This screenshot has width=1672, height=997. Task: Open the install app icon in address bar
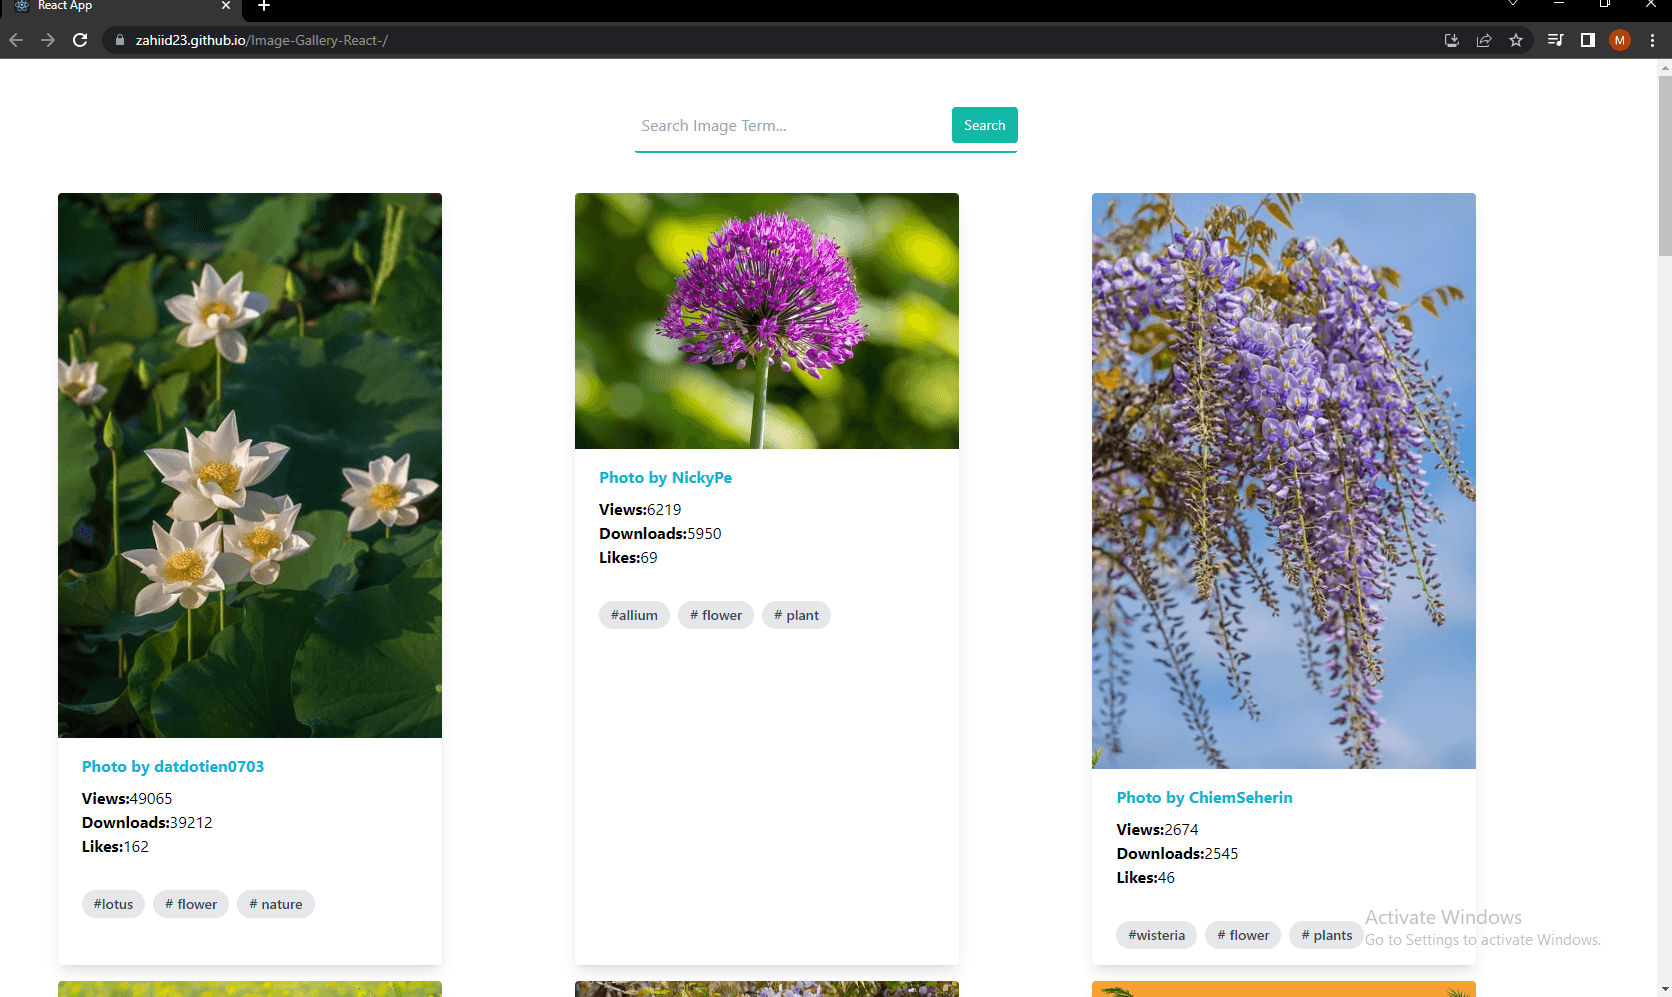(x=1452, y=40)
